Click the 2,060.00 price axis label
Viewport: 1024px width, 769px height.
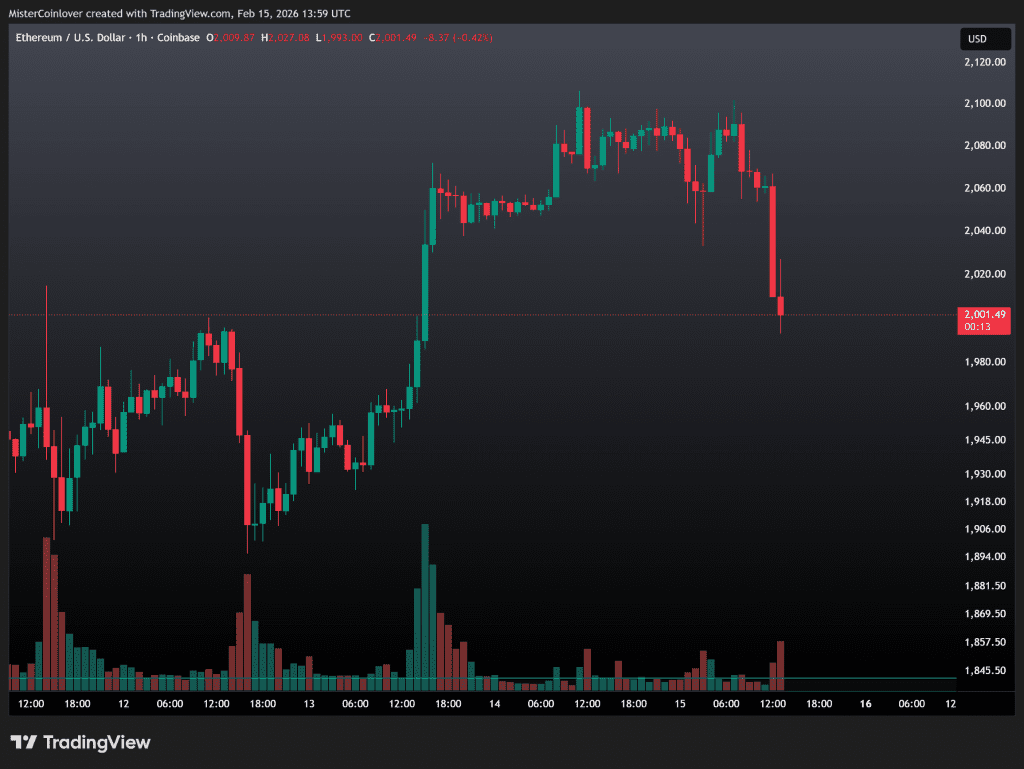(x=984, y=188)
